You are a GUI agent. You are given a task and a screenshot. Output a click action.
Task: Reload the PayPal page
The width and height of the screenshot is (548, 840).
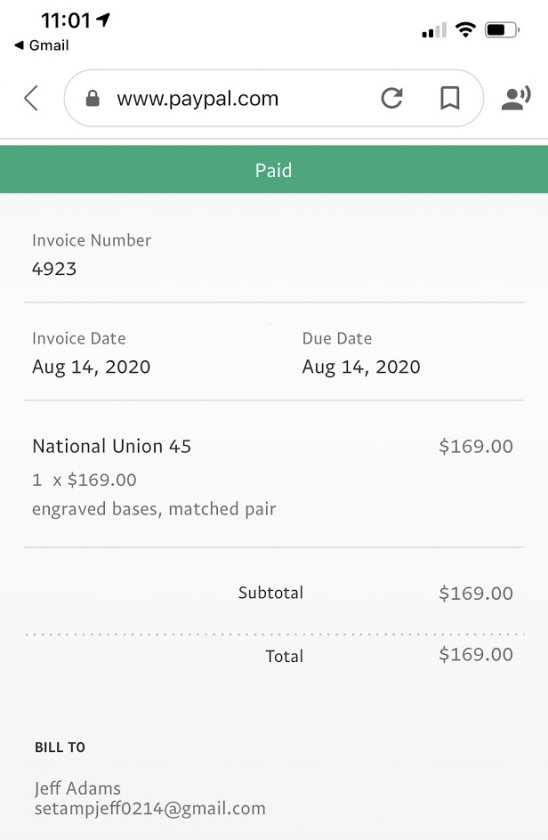392,99
